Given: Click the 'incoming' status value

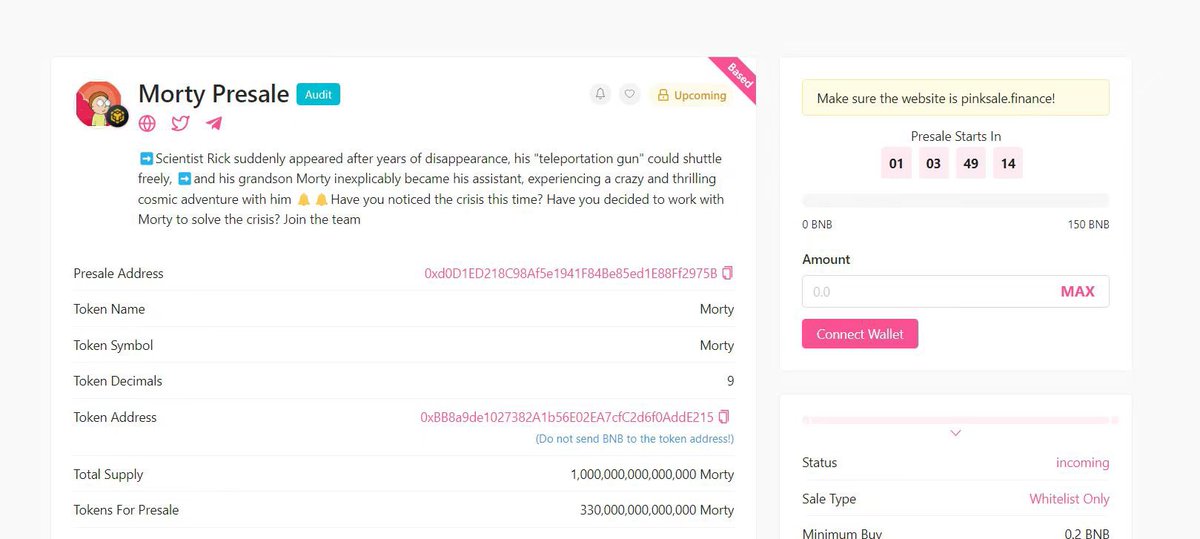Looking at the screenshot, I should (x=1082, y=462).
